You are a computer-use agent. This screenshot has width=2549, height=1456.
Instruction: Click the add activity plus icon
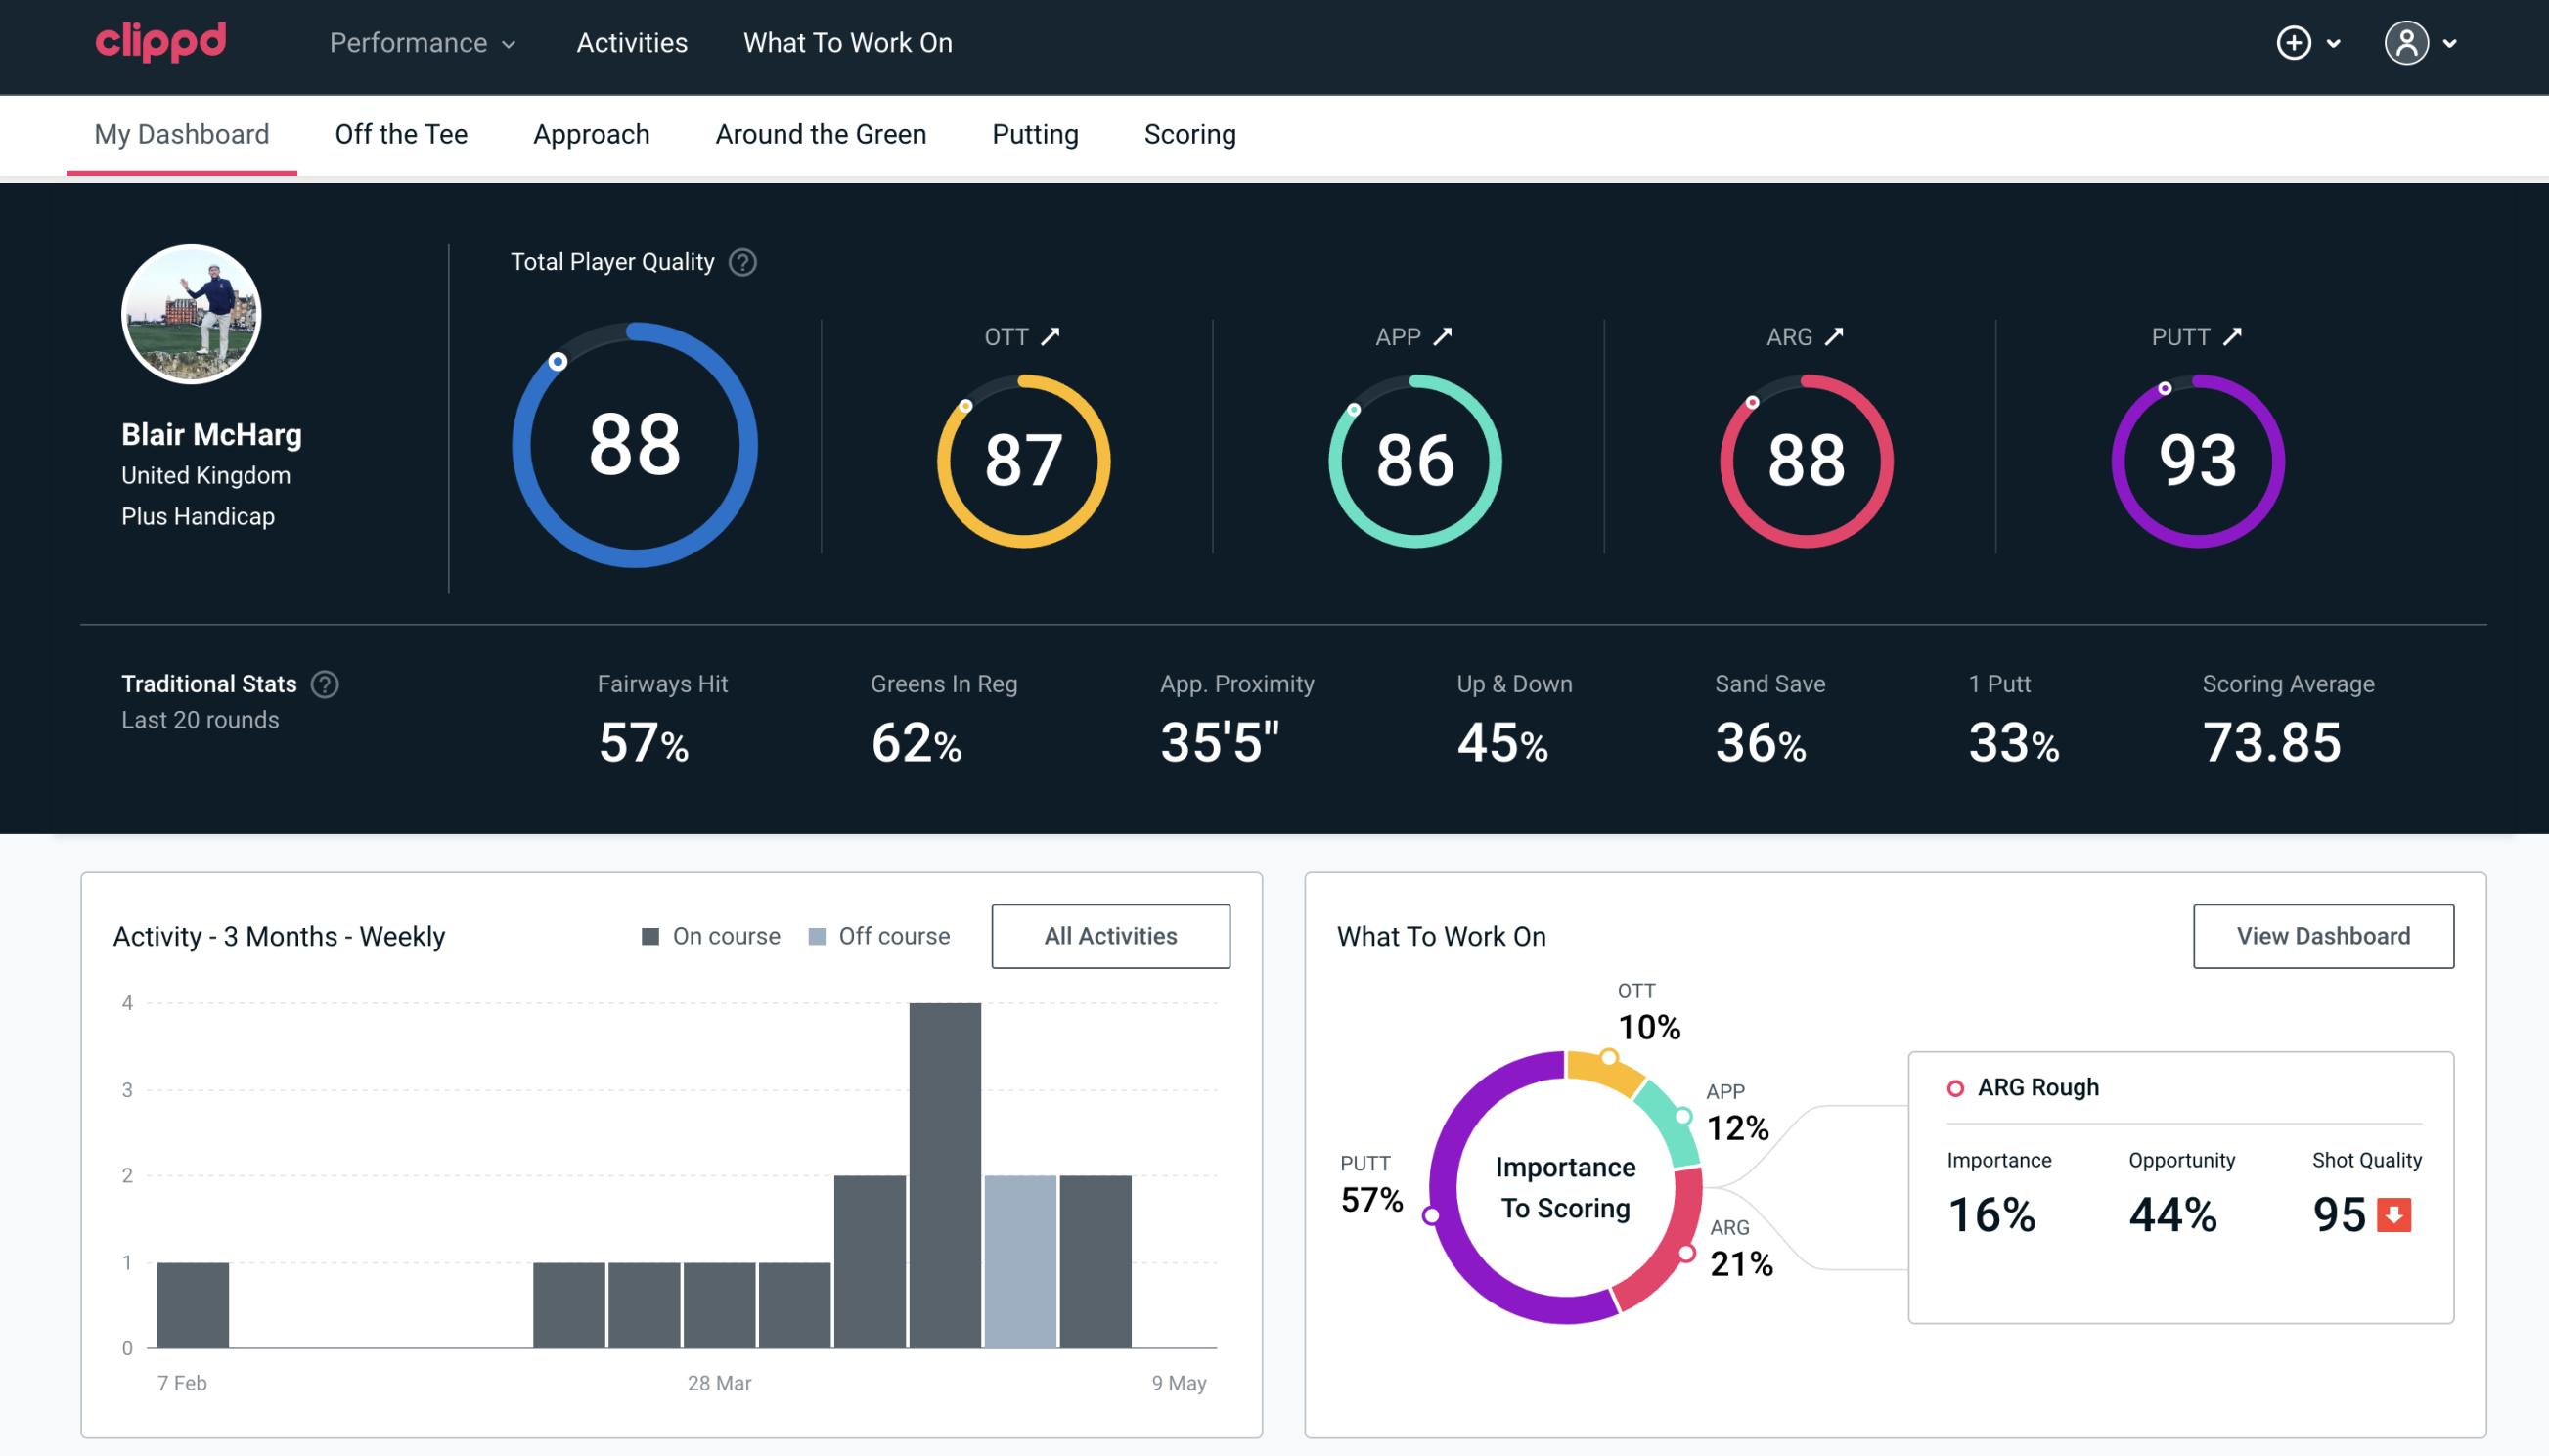point(2294,42)
